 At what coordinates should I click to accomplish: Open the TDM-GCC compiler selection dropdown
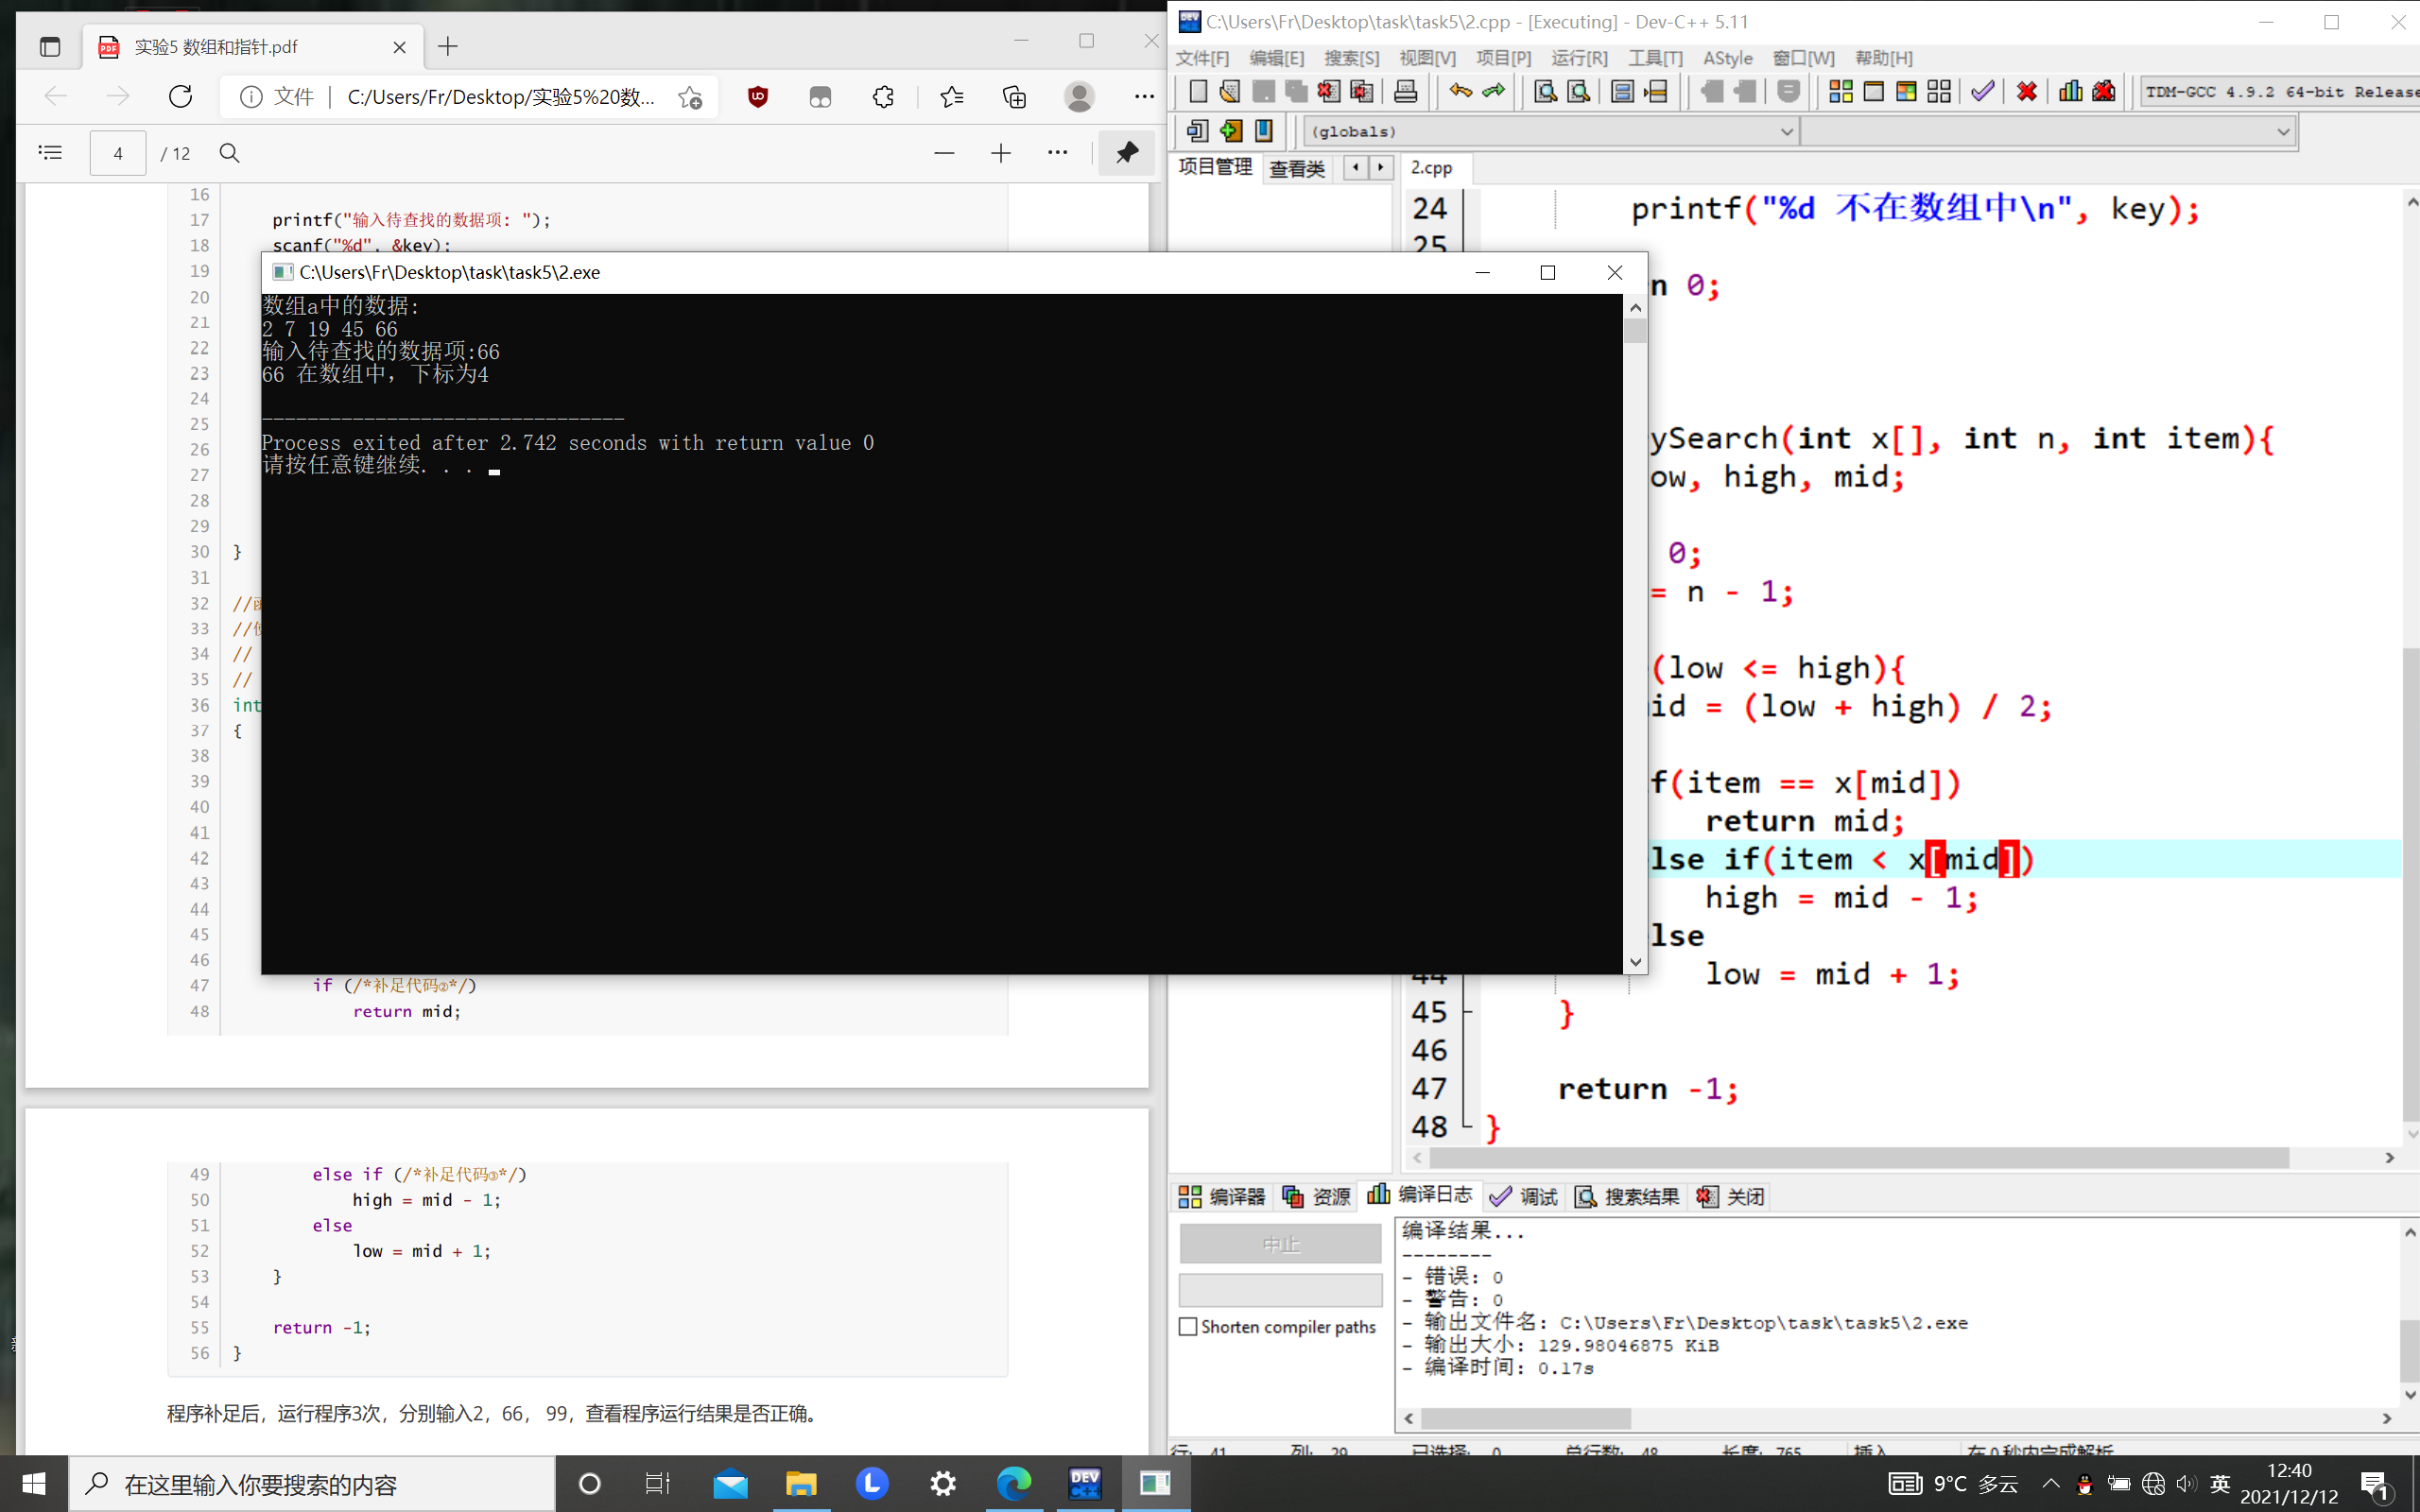(x=2280, y=92)
